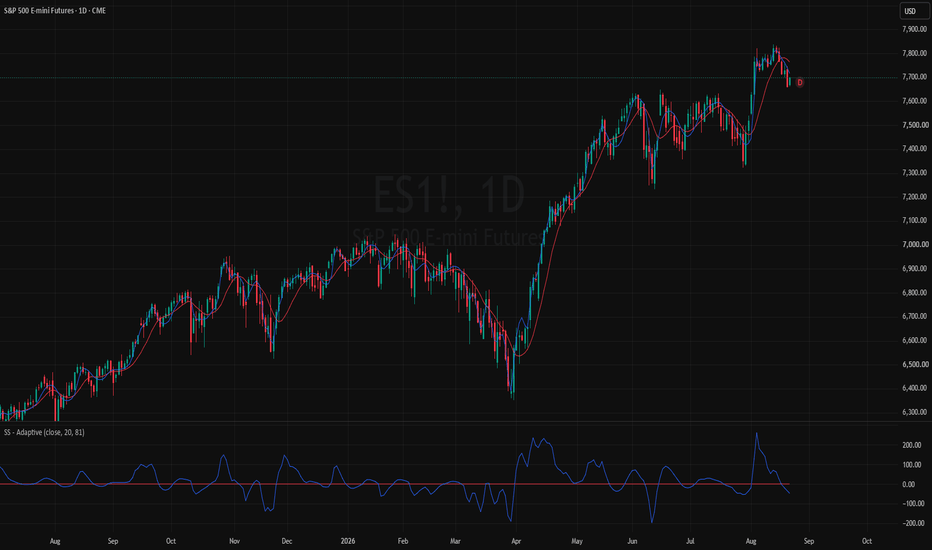Click the Jun label on time axis
This screenshot has height=550, width=932.
(x=632, y=541)
